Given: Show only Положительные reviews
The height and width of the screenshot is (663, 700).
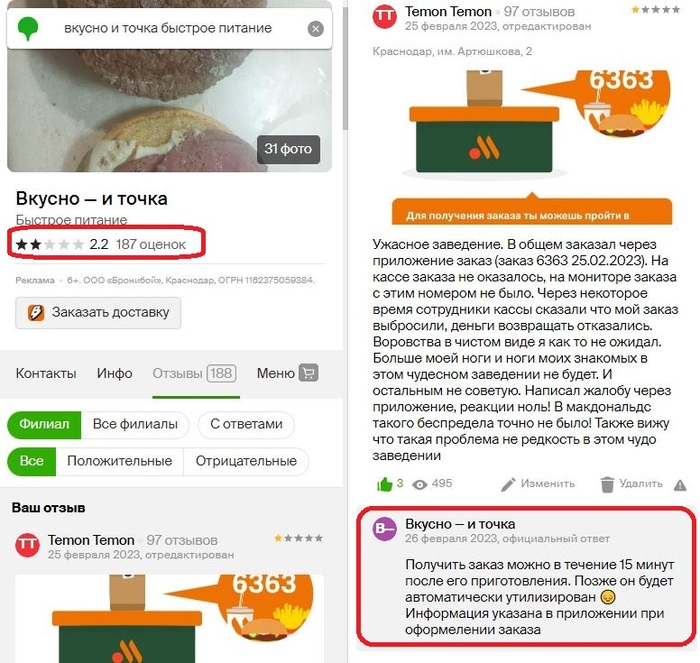Looking at the screenshot, I should click(x=120, y=461).
